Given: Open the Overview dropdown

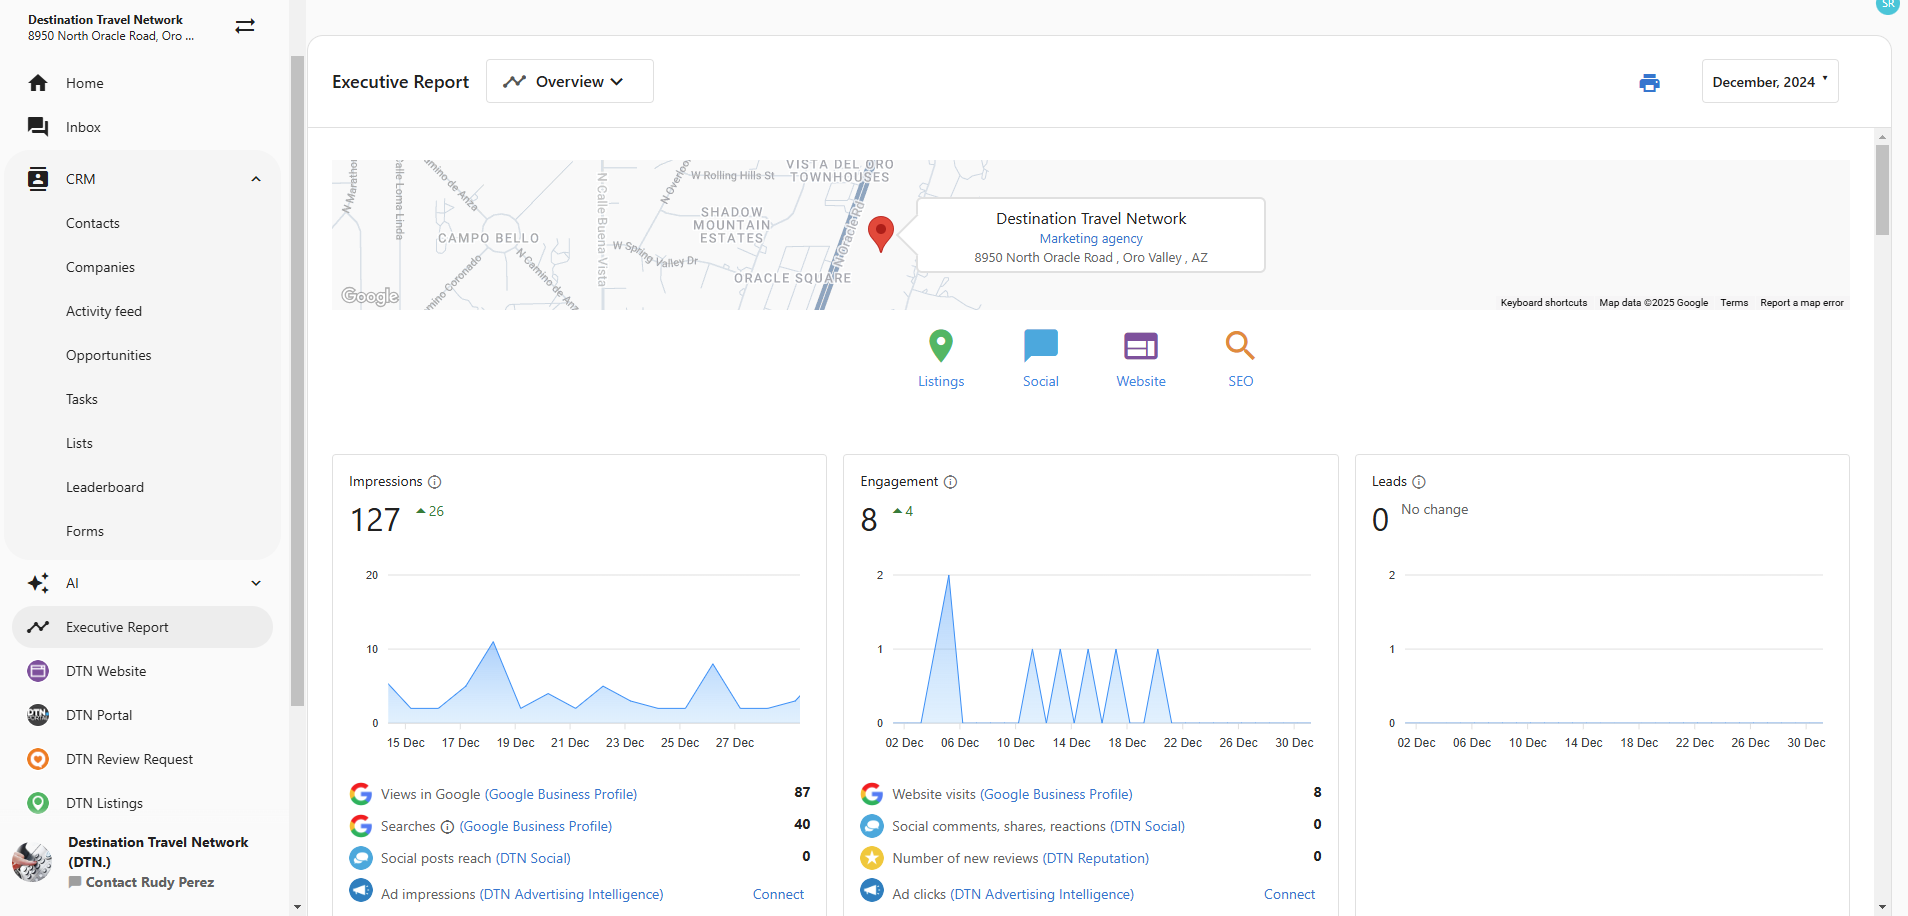Looking at the screenshot, I should tap(570, 81).
